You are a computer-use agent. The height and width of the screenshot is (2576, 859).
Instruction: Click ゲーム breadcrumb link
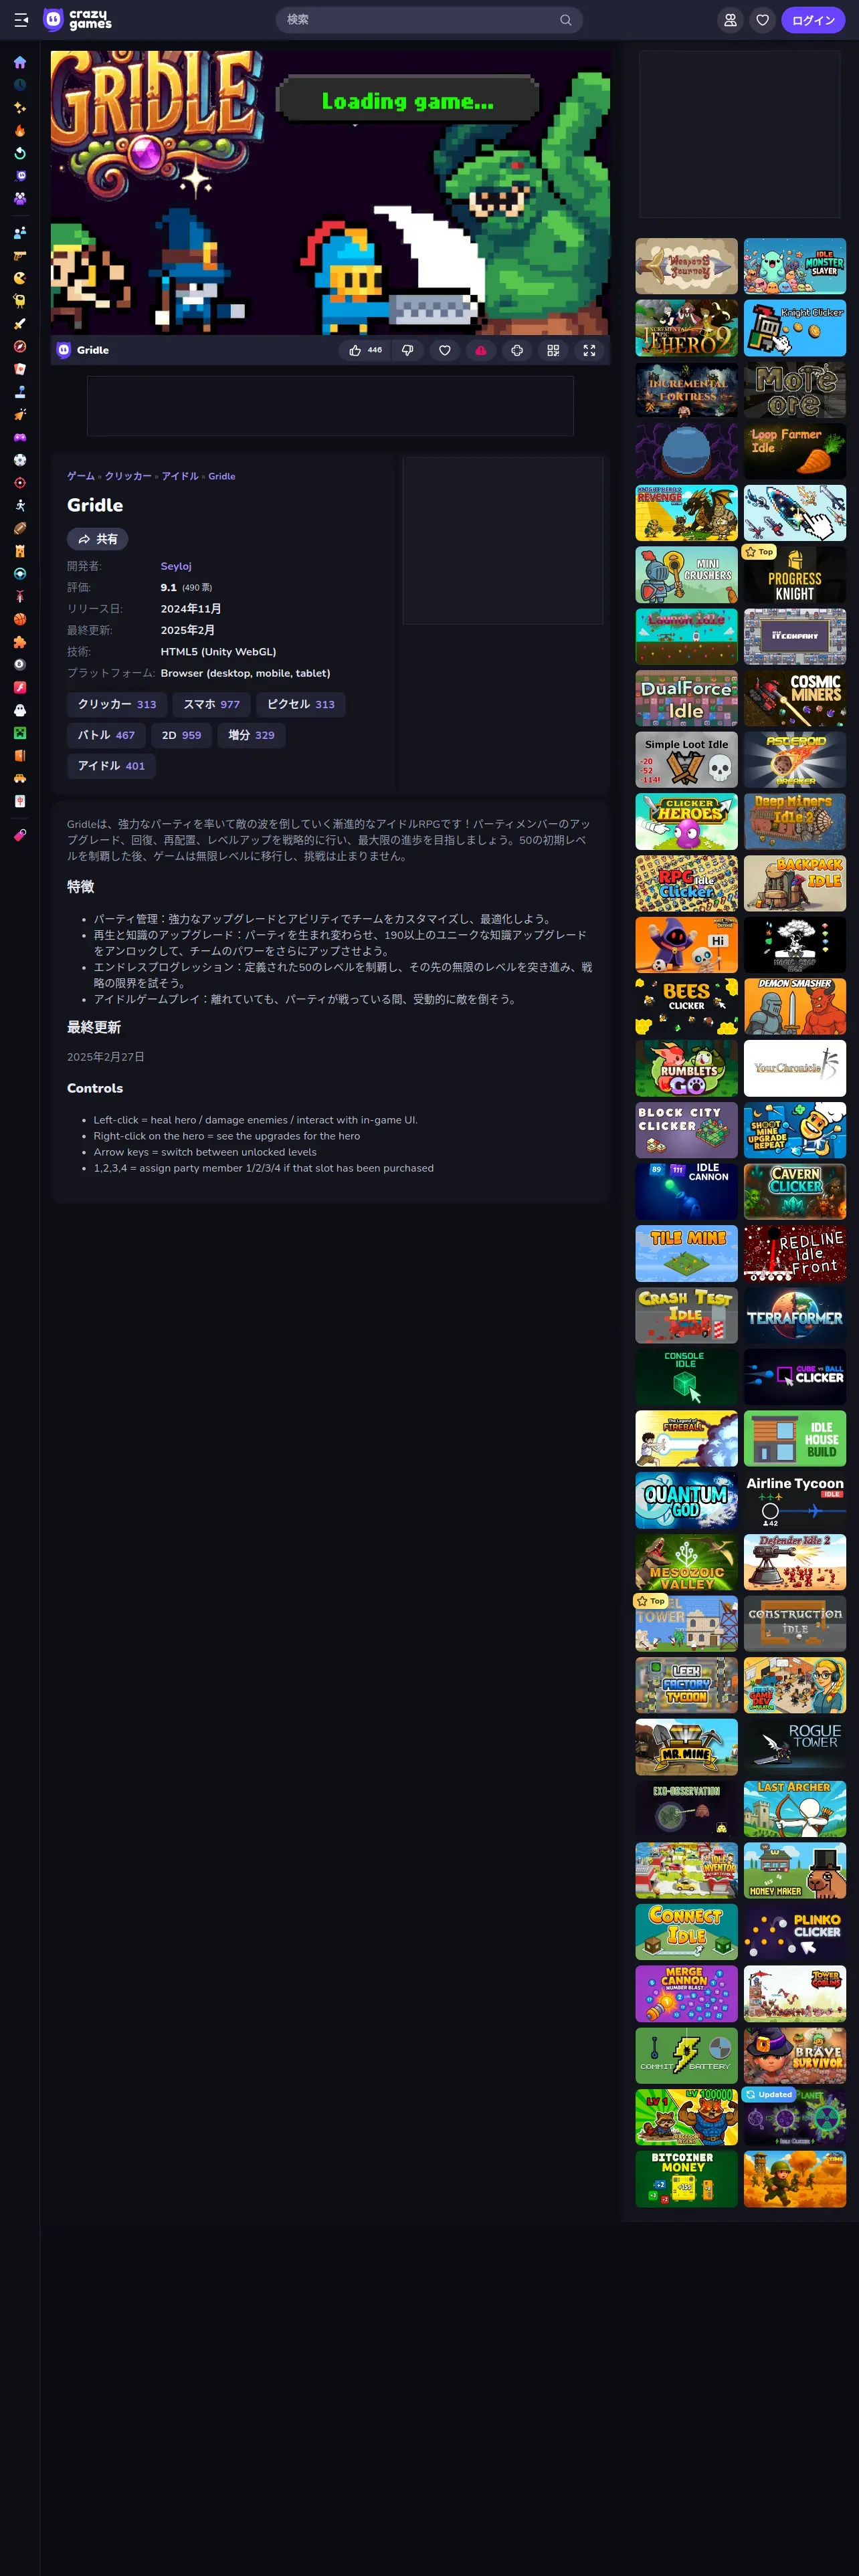click(x=81, y=476)
